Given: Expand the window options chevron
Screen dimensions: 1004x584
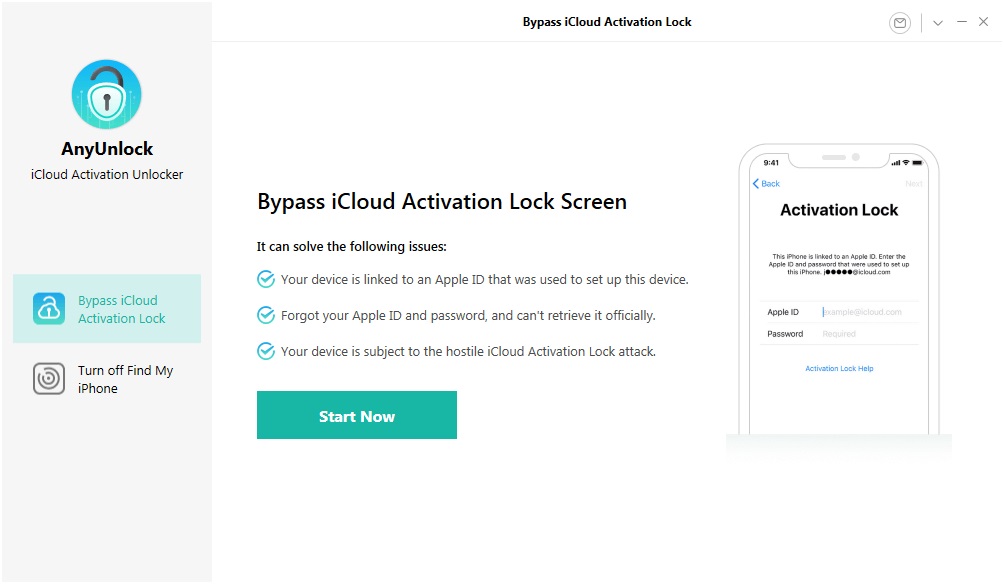Looking at the screenshot, I should click(938, 22).
